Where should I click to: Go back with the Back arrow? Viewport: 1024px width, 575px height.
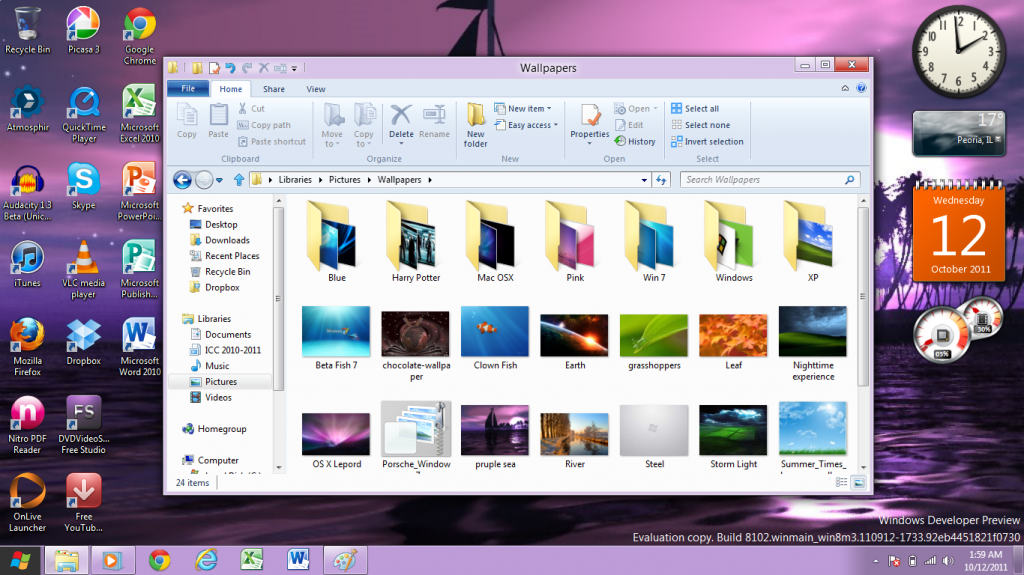[x=183, y=180]
